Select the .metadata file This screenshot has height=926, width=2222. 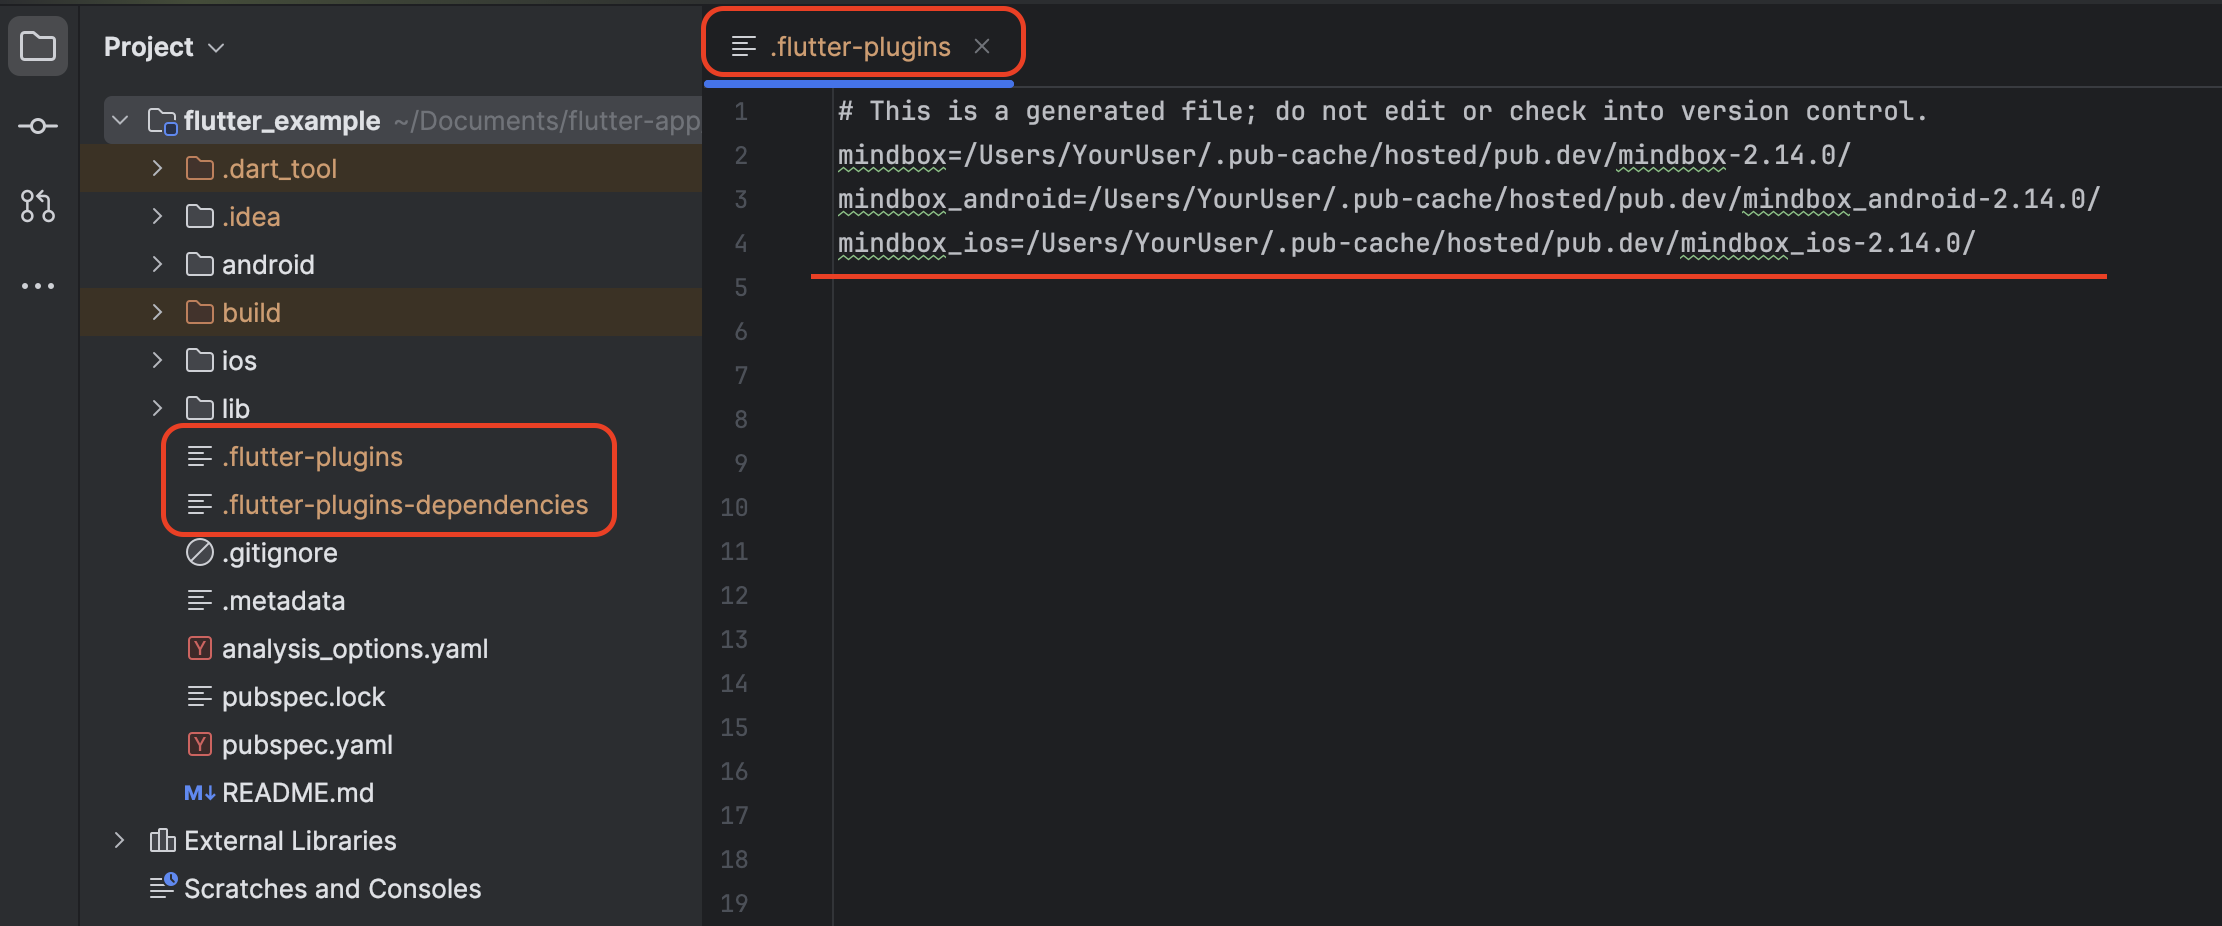tap(283, 601)
